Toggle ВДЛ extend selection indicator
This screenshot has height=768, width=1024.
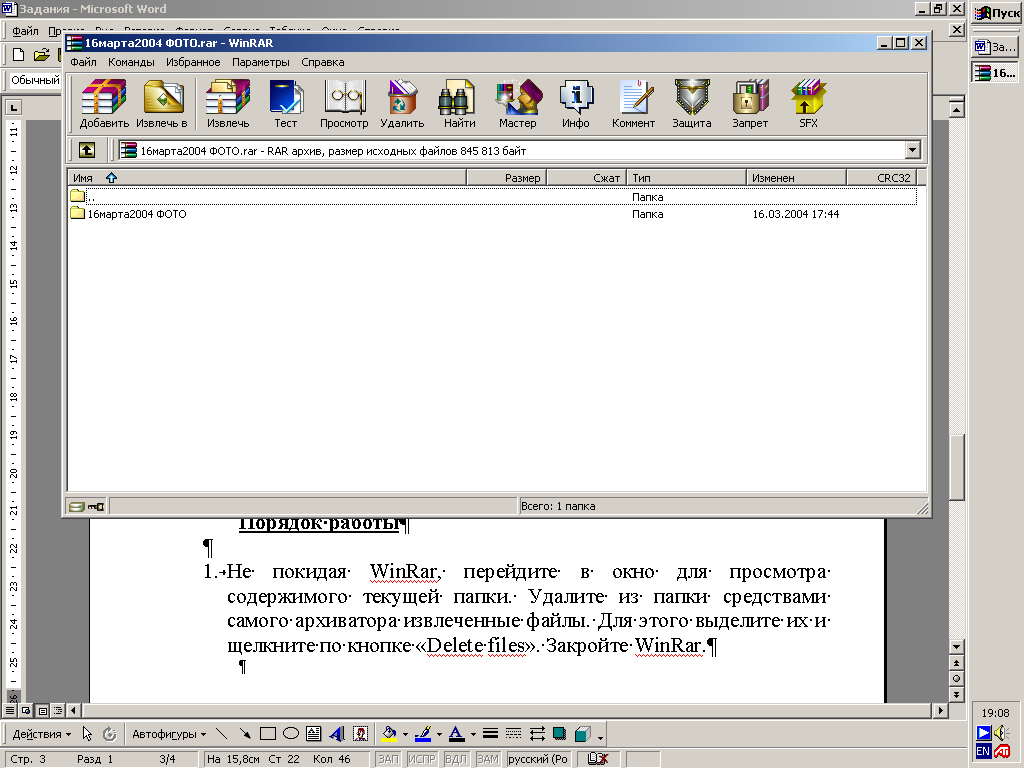click(455, 759)
